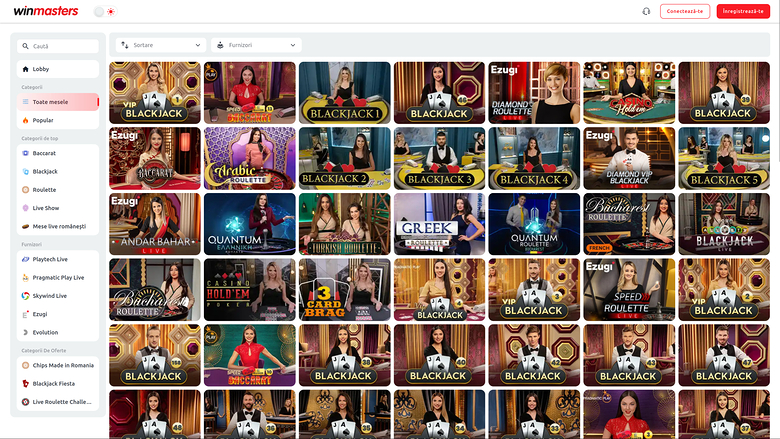780x439 pixels.
Task: Open Ezugi Speed Roulette tile
Action: click(629, 290)
